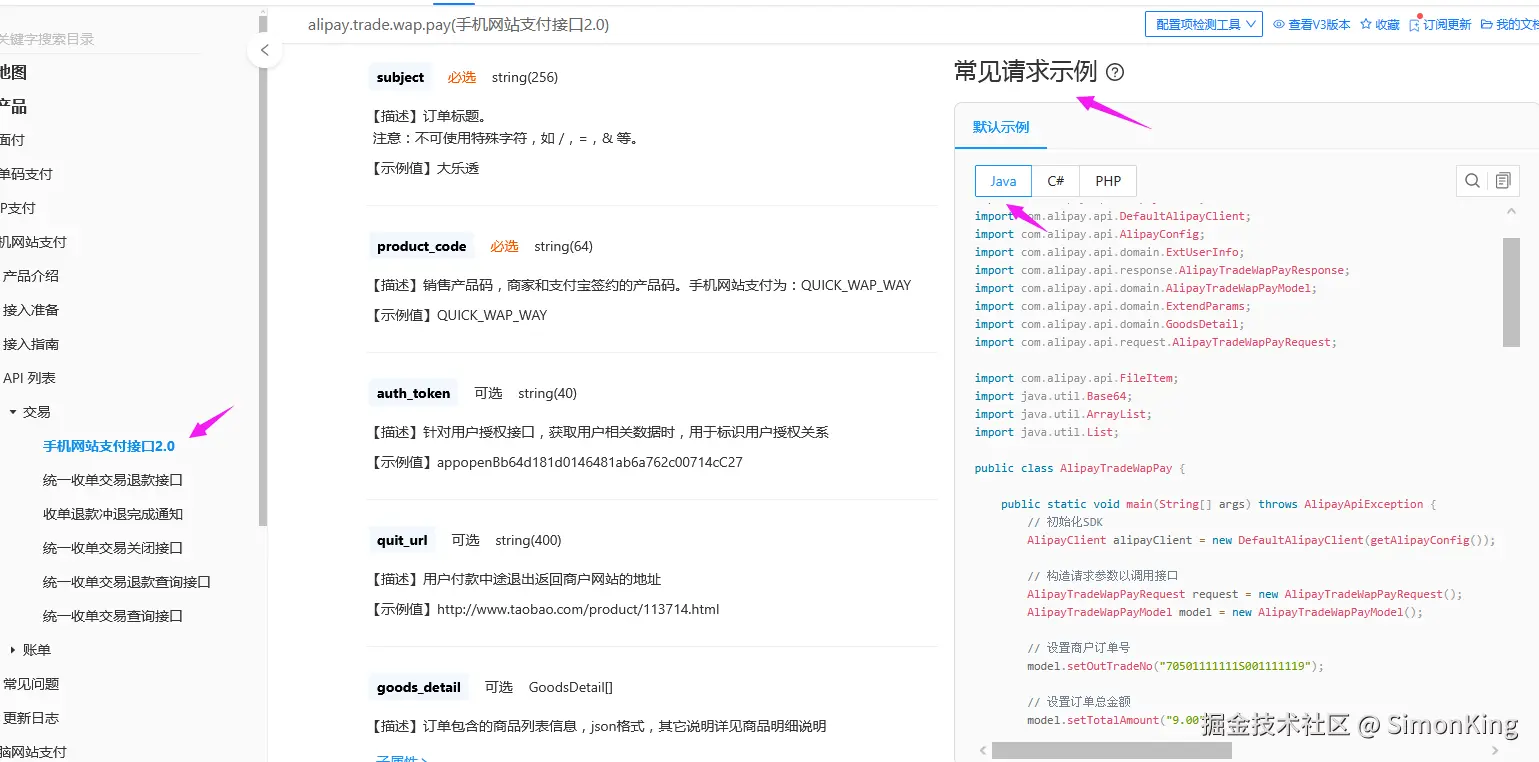1539x762 pixels.
Task: Select the C# code tab
Action: tap(1056, 181)
